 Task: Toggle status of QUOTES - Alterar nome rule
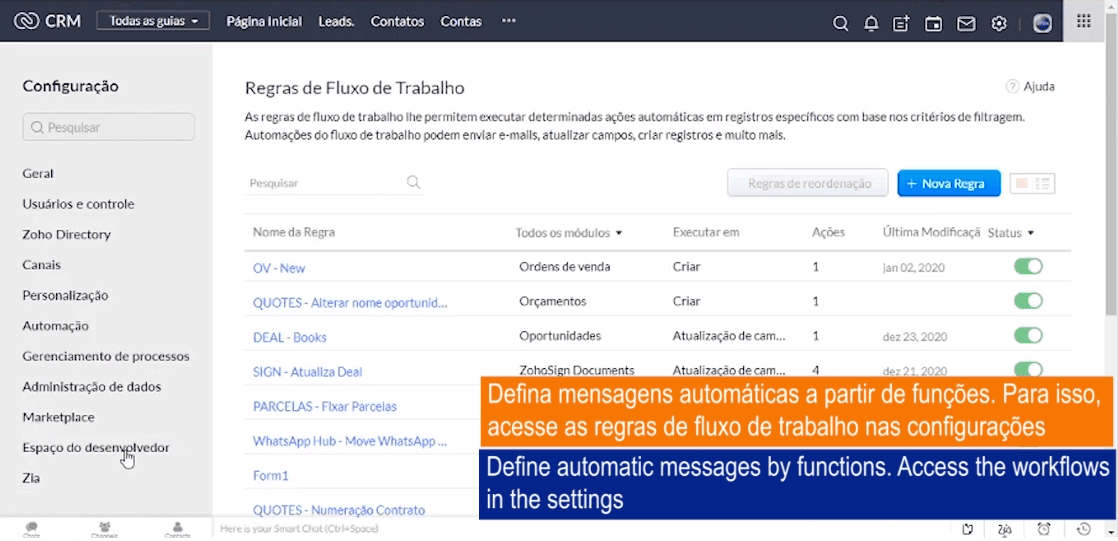pyautogui.click(x=1028, y=301)
